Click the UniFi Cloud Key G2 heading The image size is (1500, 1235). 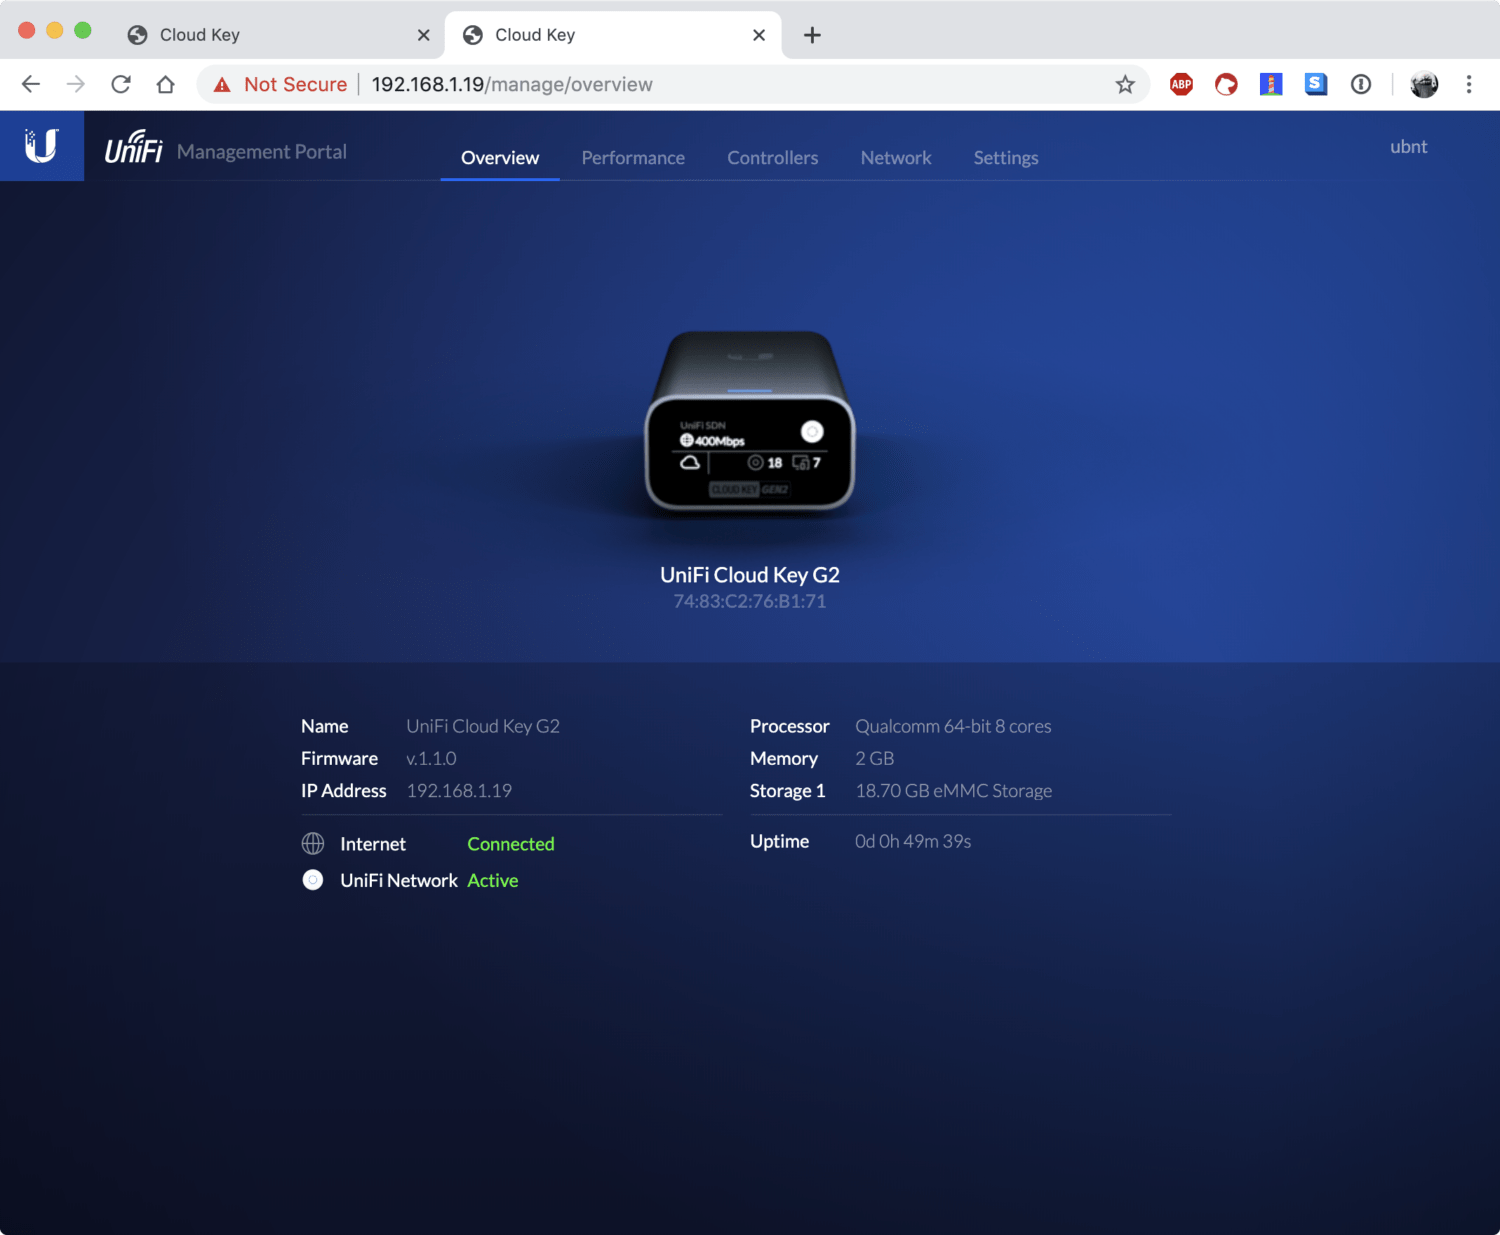click(x=750, y=575)
